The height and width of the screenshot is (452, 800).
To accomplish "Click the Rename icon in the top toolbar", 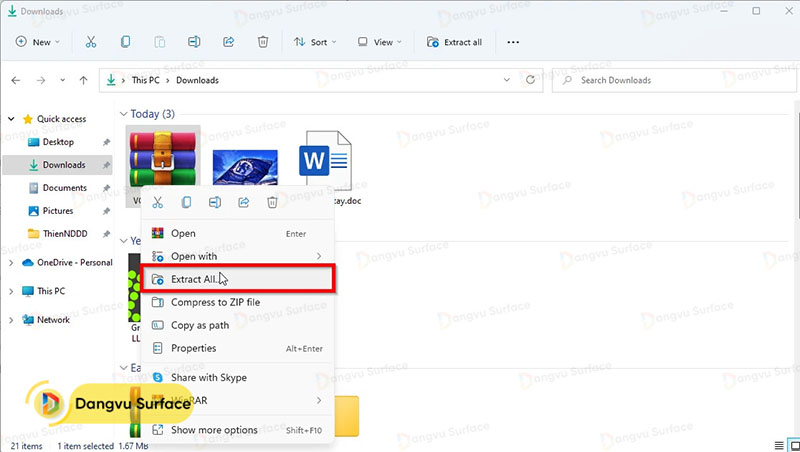I will click(x=194, y=42).
